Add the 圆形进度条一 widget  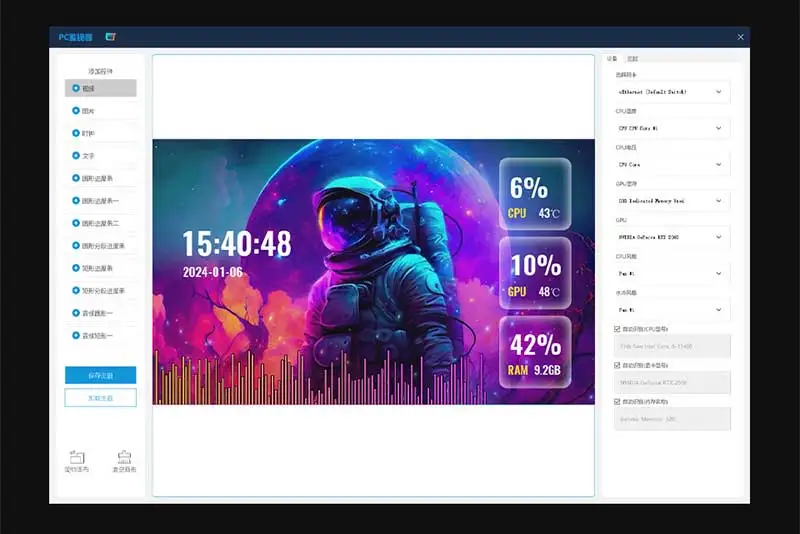101,200
